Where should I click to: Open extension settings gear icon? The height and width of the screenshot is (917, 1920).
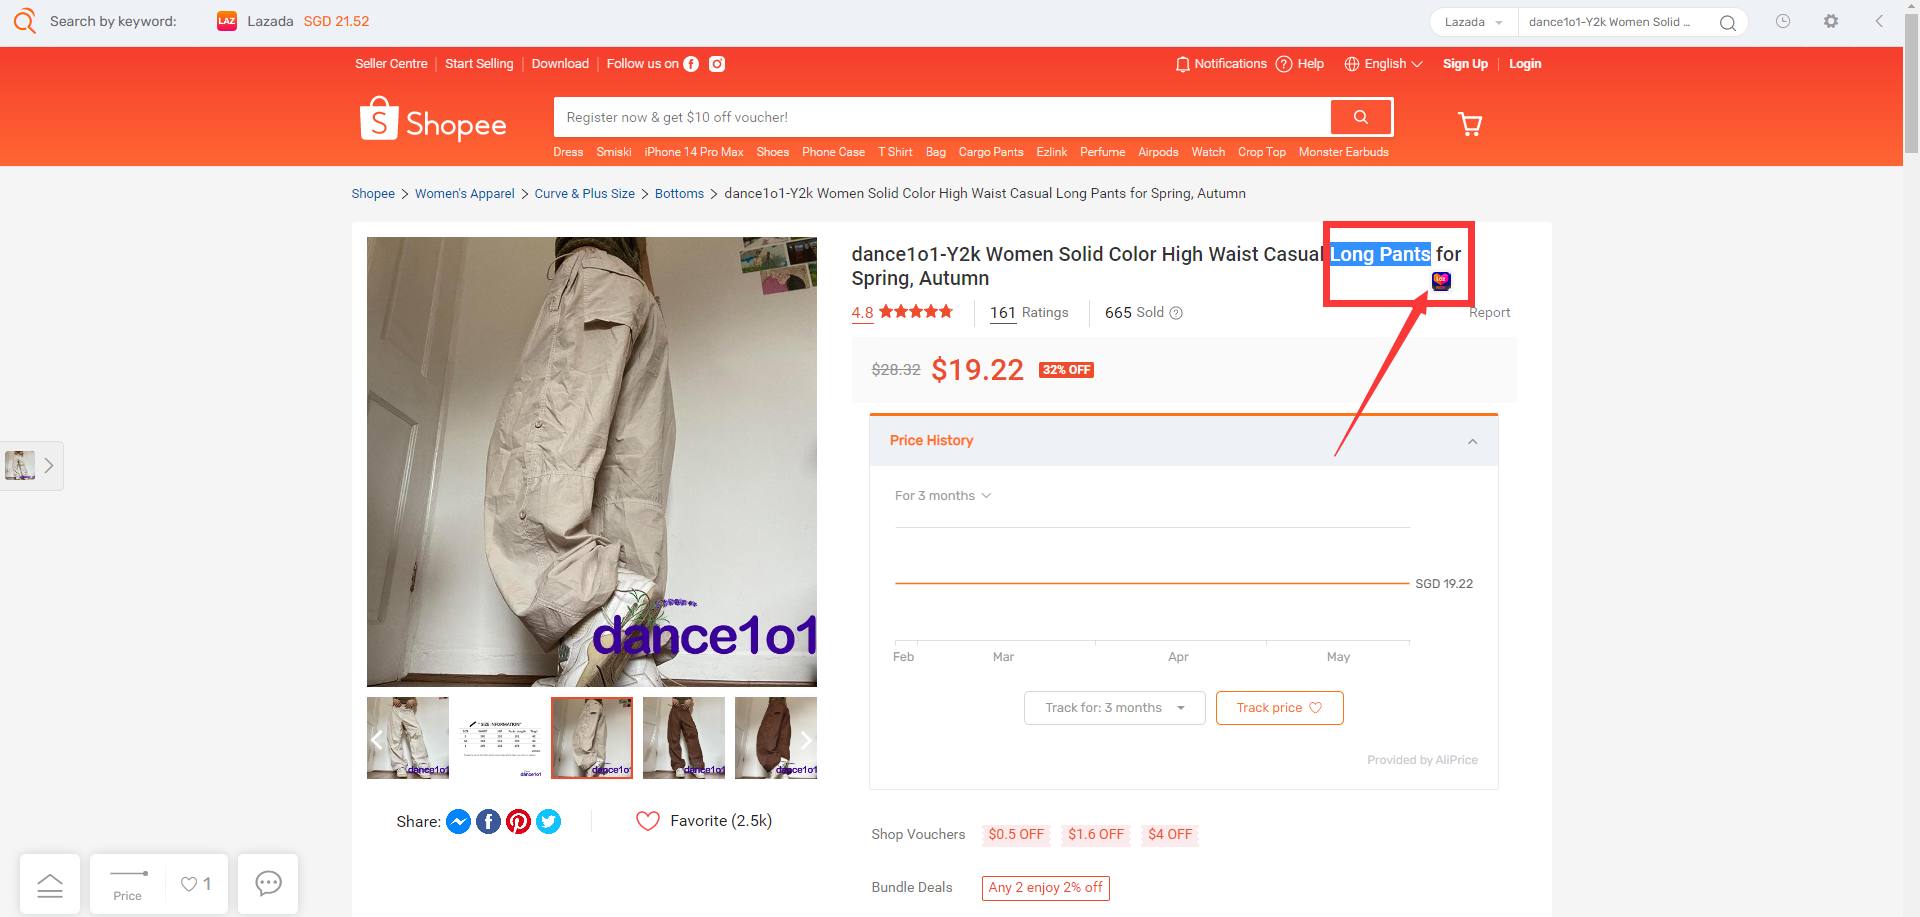click(x=1831, y=21)
